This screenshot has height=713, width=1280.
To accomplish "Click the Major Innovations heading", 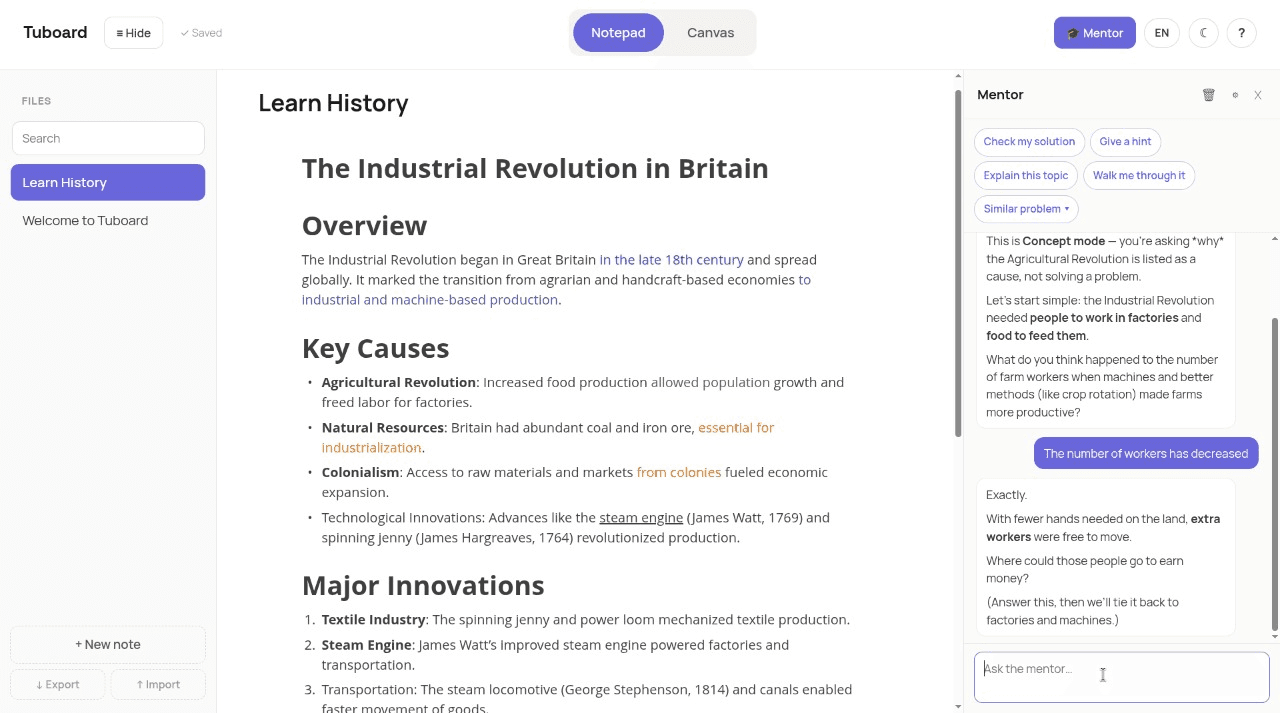I will tap(423, 585).
